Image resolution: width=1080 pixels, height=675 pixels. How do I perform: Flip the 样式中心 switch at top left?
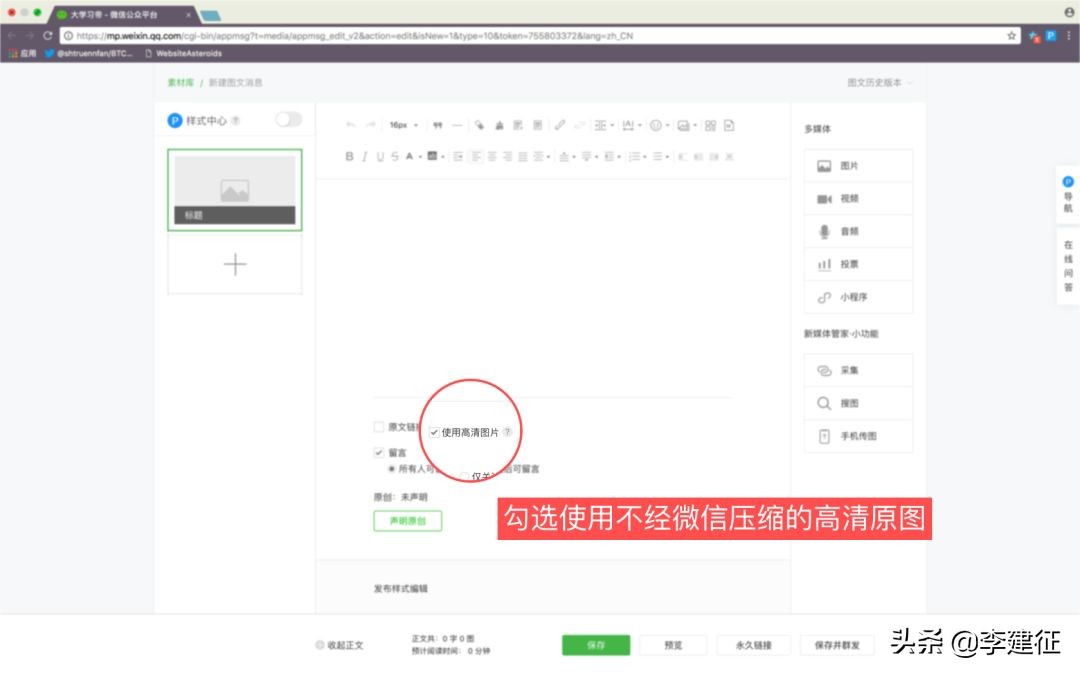[x=288, y=119]
